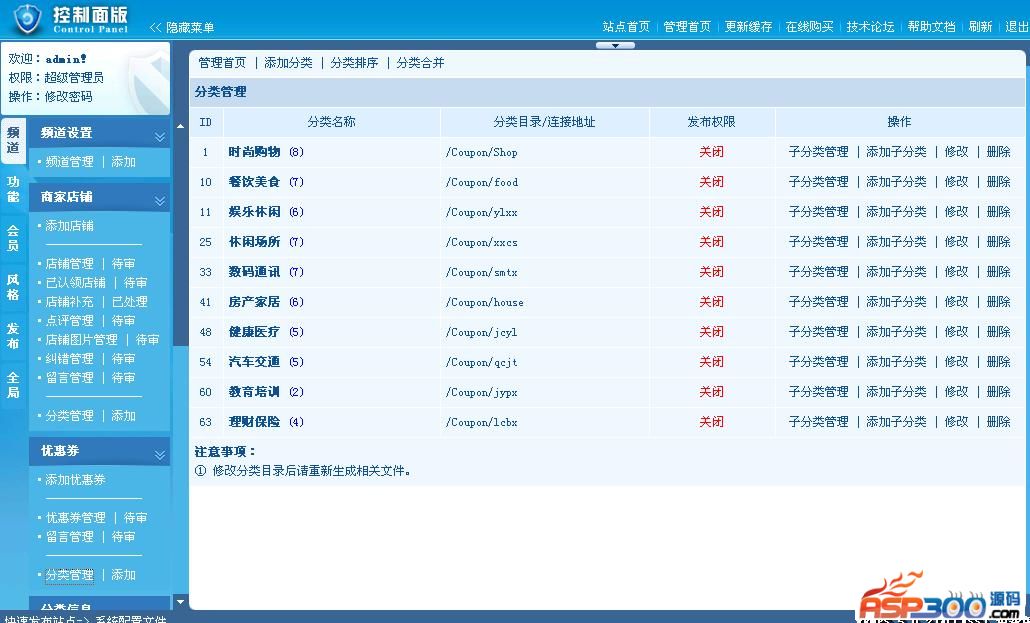Open the 分类排序 link
1030x623 pixels.
tap(354, 63)
